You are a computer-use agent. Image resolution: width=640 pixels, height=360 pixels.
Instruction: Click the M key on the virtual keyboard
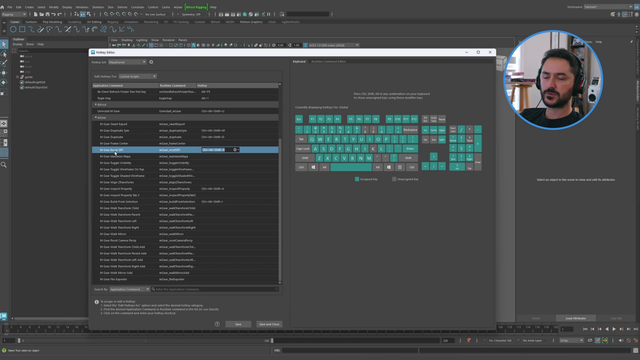click(x=369, y=158)
